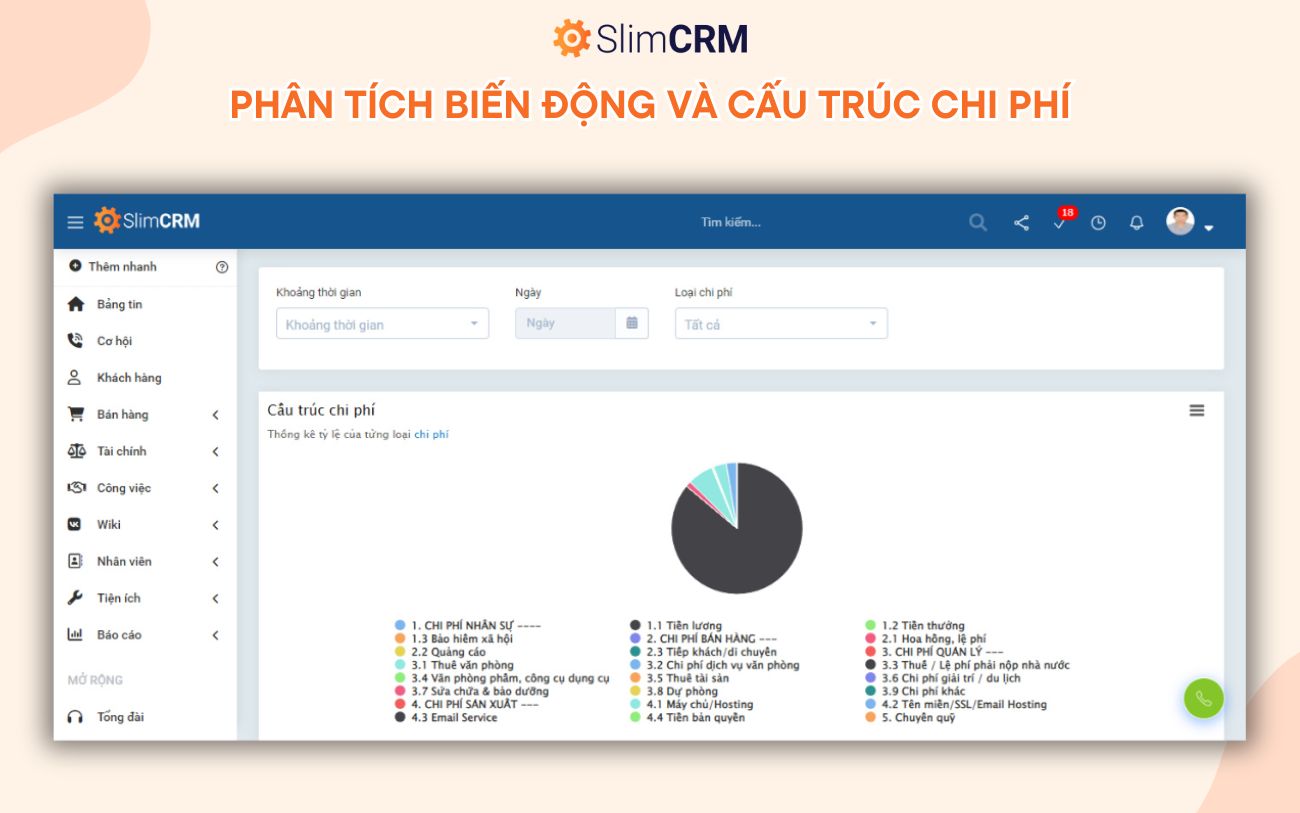Open notifications bell icon
Screen dimensions: 1300x813
click(x=1136, y=222)
